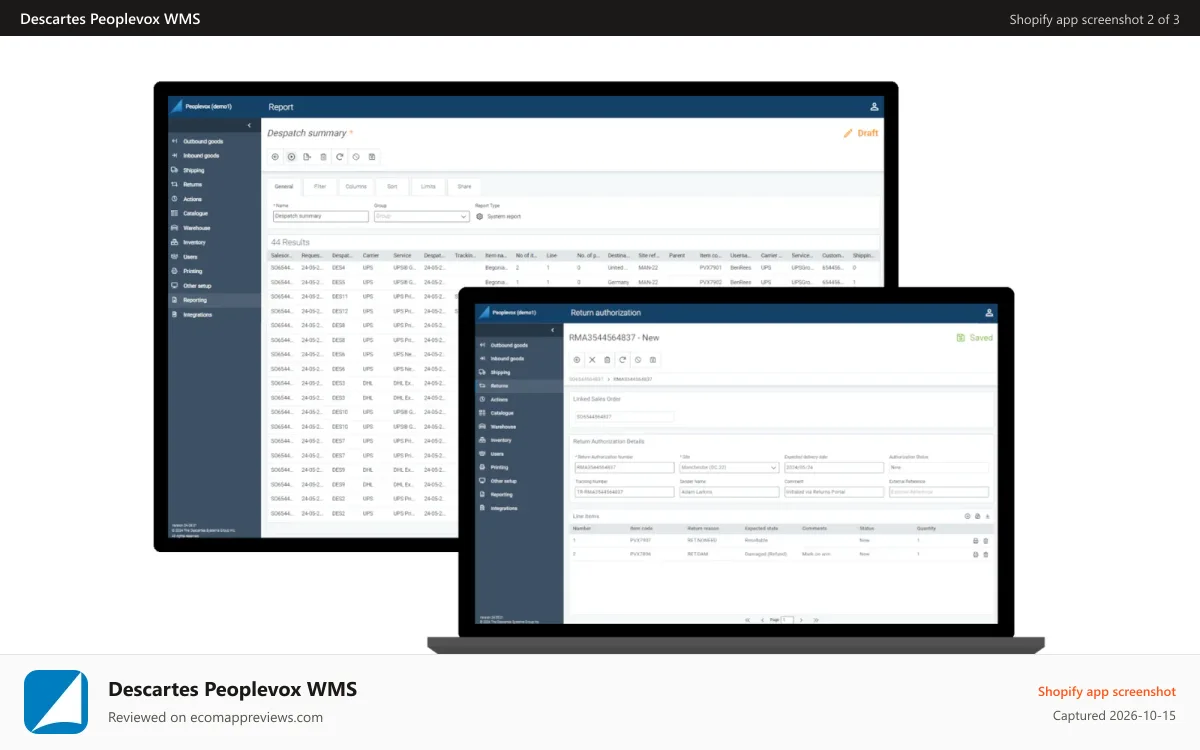1200x750 pixels.
Task: Click the Carrier column header in results
Action: (371, 255)
